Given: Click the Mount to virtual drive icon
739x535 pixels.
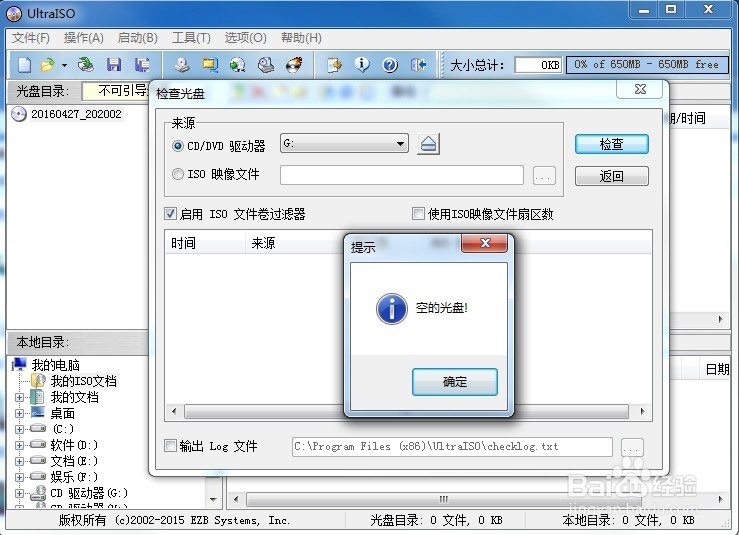Looking at the screenshot, I should click(x=266, y=65).
